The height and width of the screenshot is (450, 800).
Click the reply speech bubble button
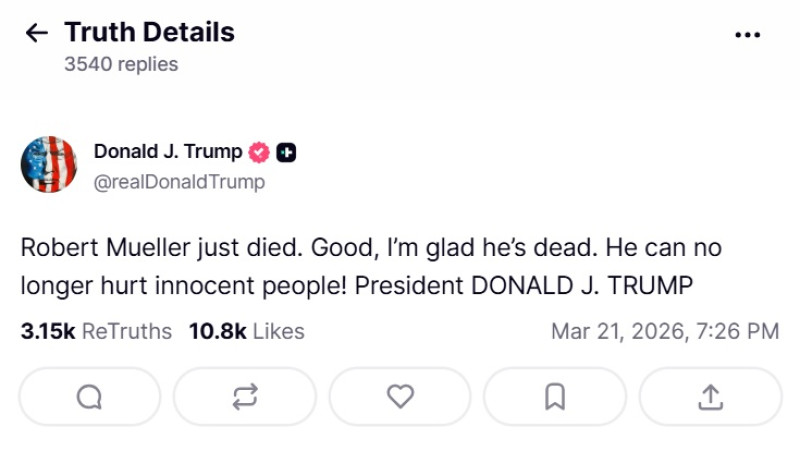pyautogui.click(x=89, y=397)
